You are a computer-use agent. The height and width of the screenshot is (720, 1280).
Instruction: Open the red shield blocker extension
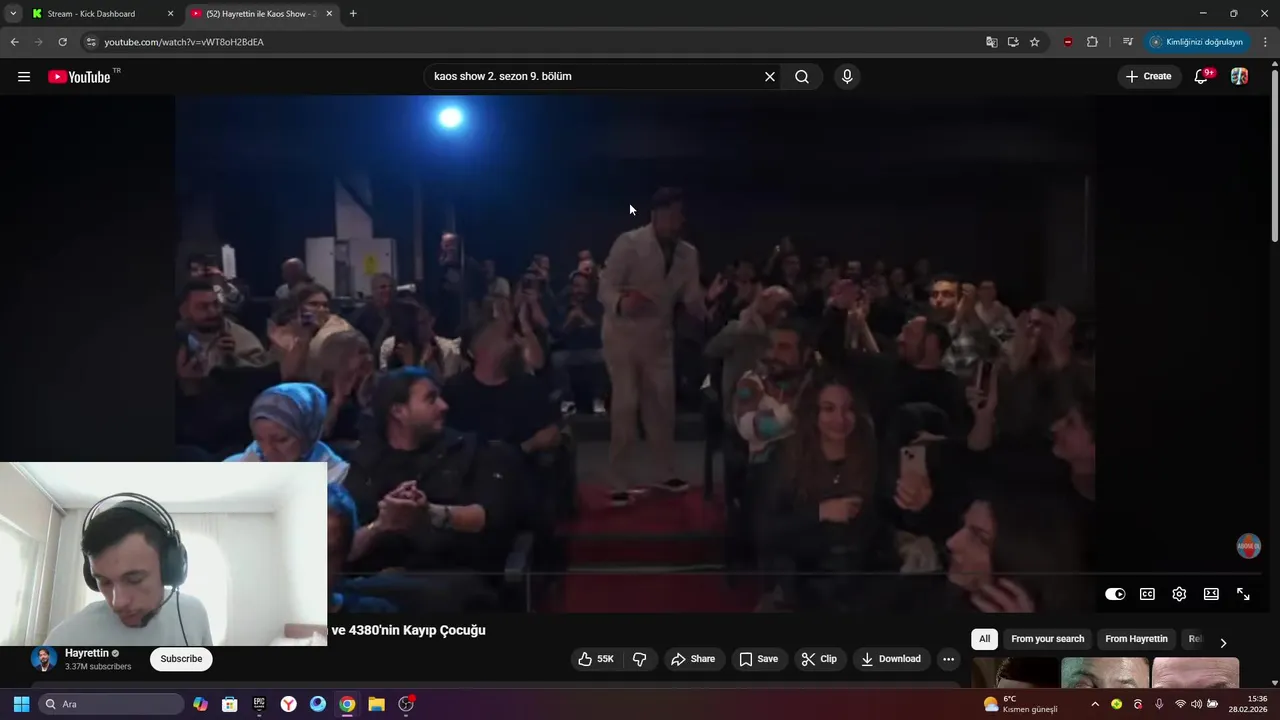tap(1068, 42)
